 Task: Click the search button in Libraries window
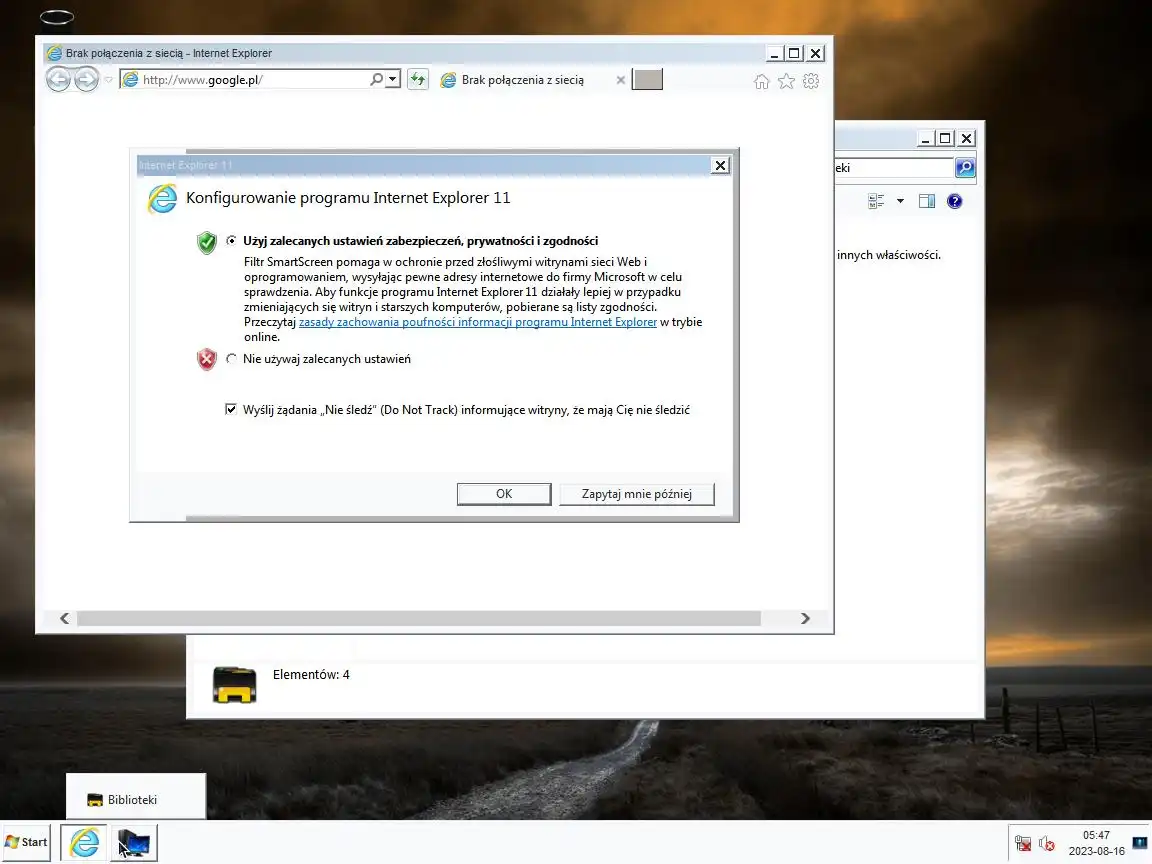click(x=965, y=168)
